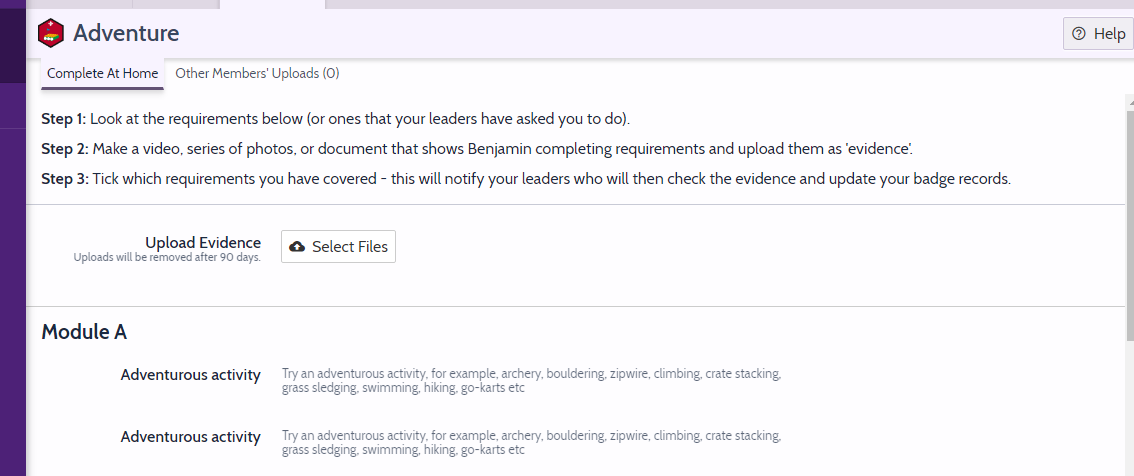Click the Module A heading
Screen dimensions: 1134x476
coord(84,332)
